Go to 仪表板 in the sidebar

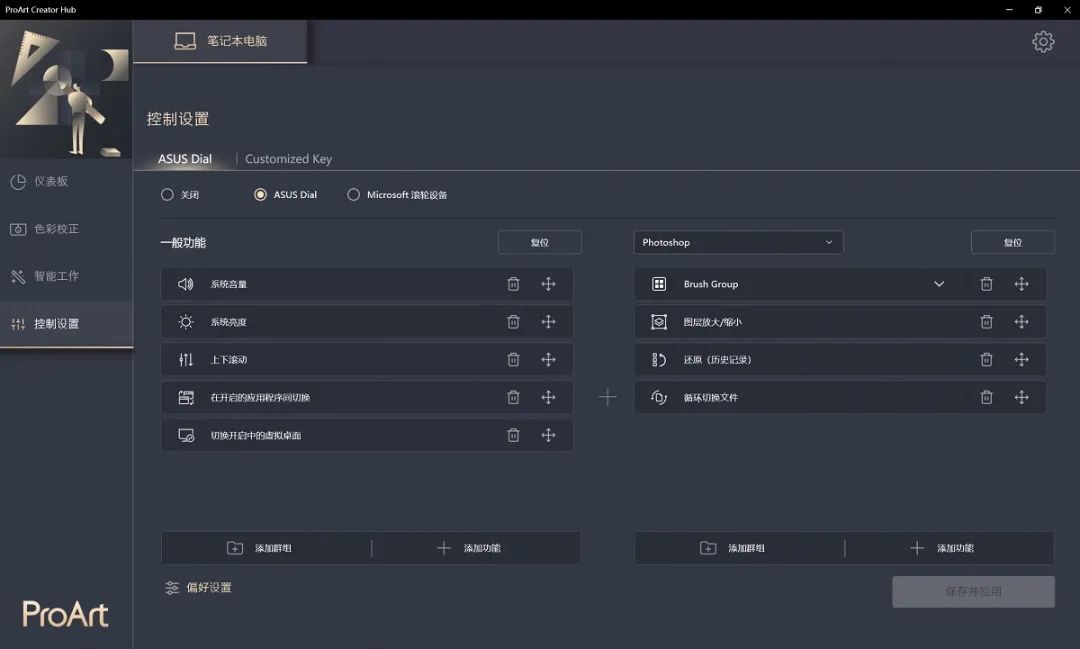coord(66,181)
